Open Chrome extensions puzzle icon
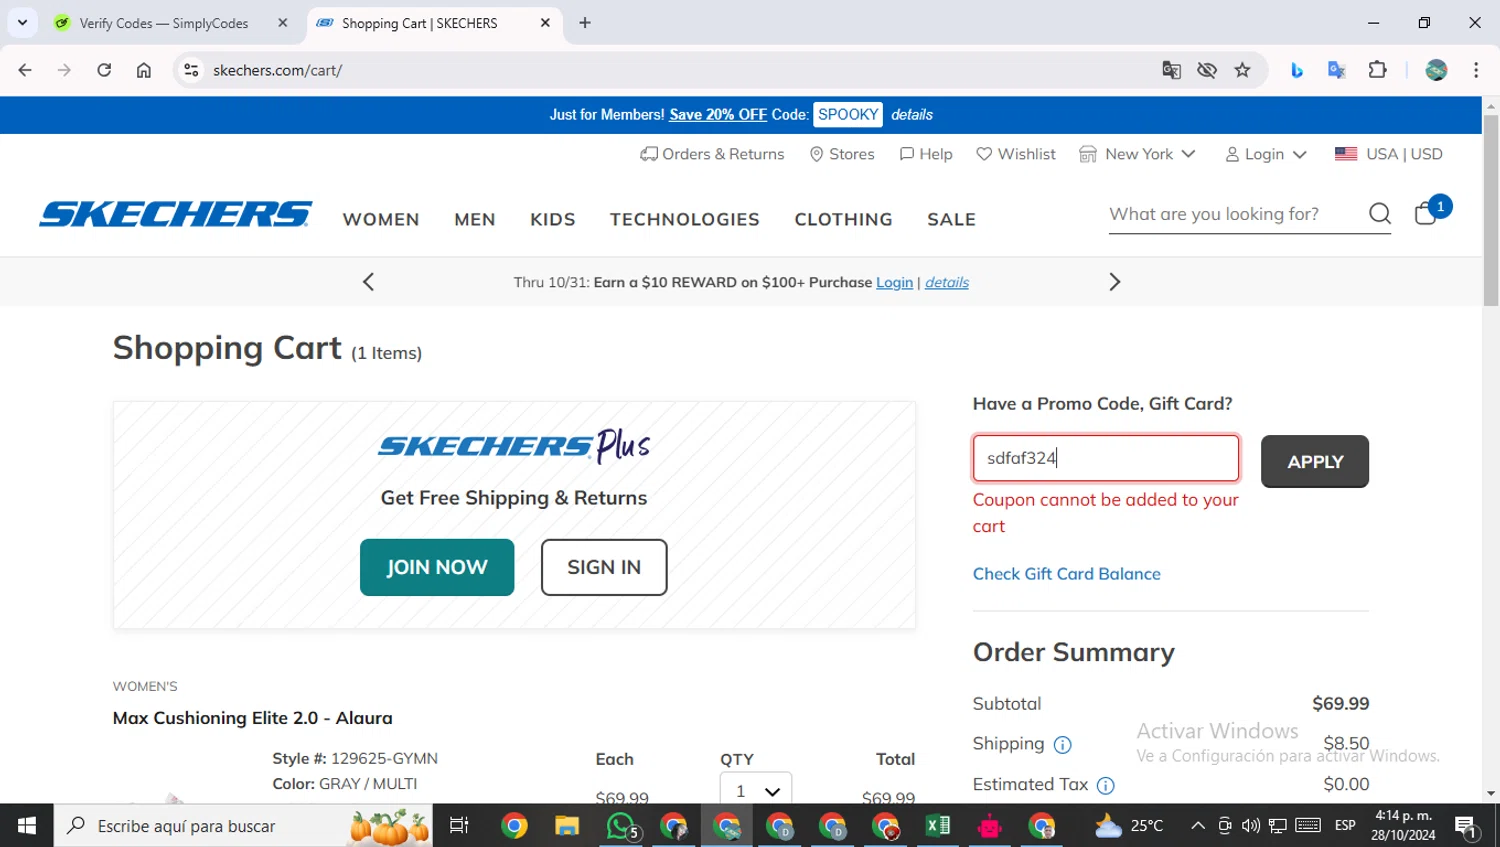Viewport: 1500px width, 847px height. click(x=1377, y=70)
